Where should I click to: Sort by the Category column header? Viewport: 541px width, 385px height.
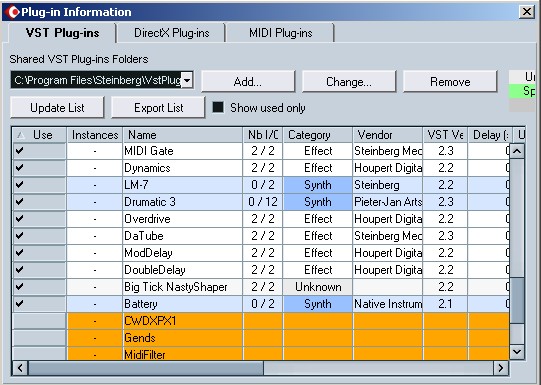coord(318,135)
